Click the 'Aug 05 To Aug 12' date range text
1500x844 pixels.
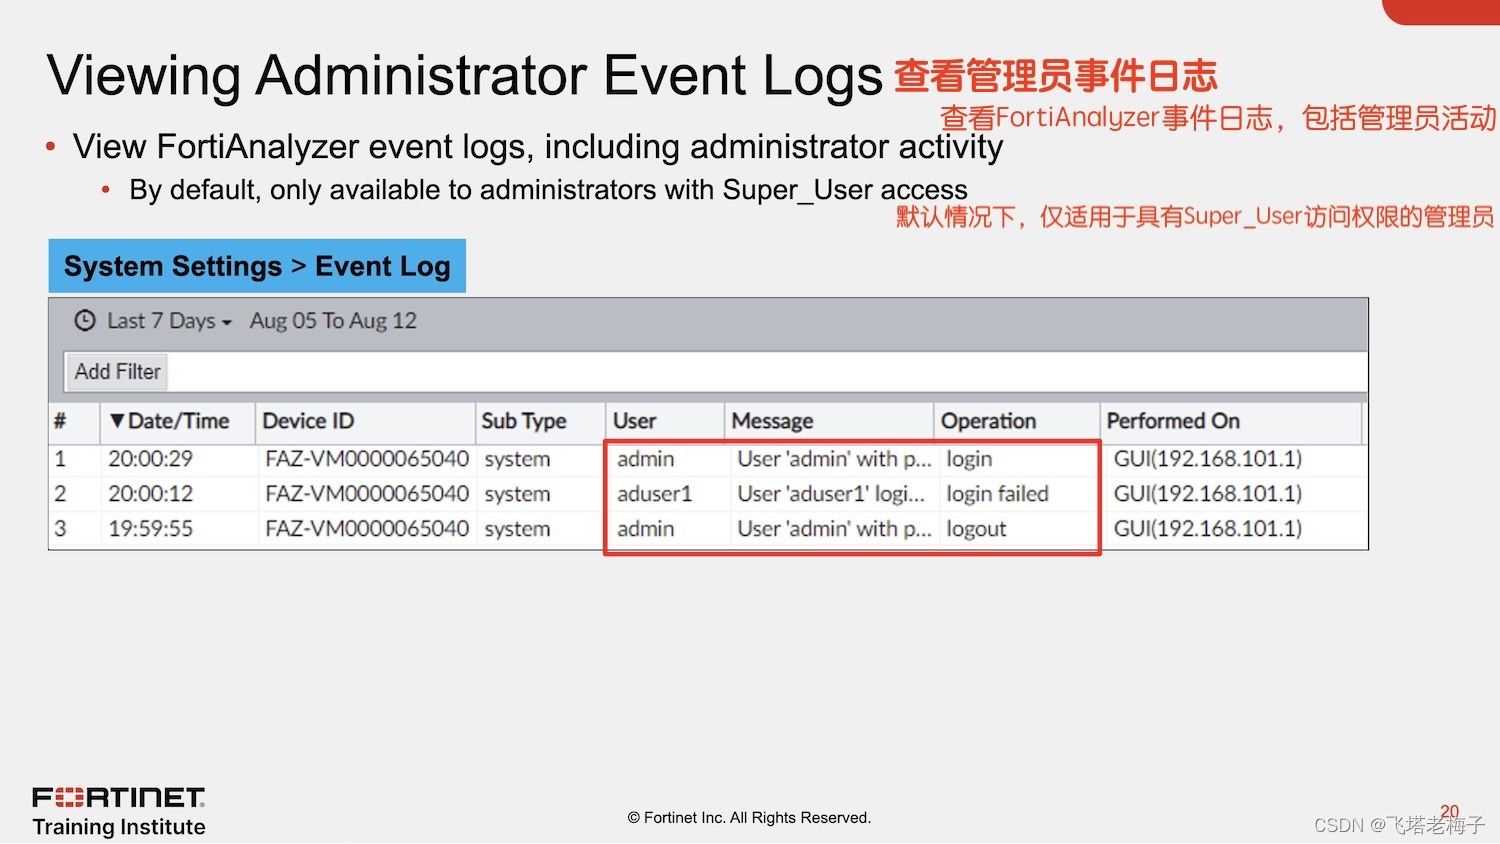click(x=333, y=321)
